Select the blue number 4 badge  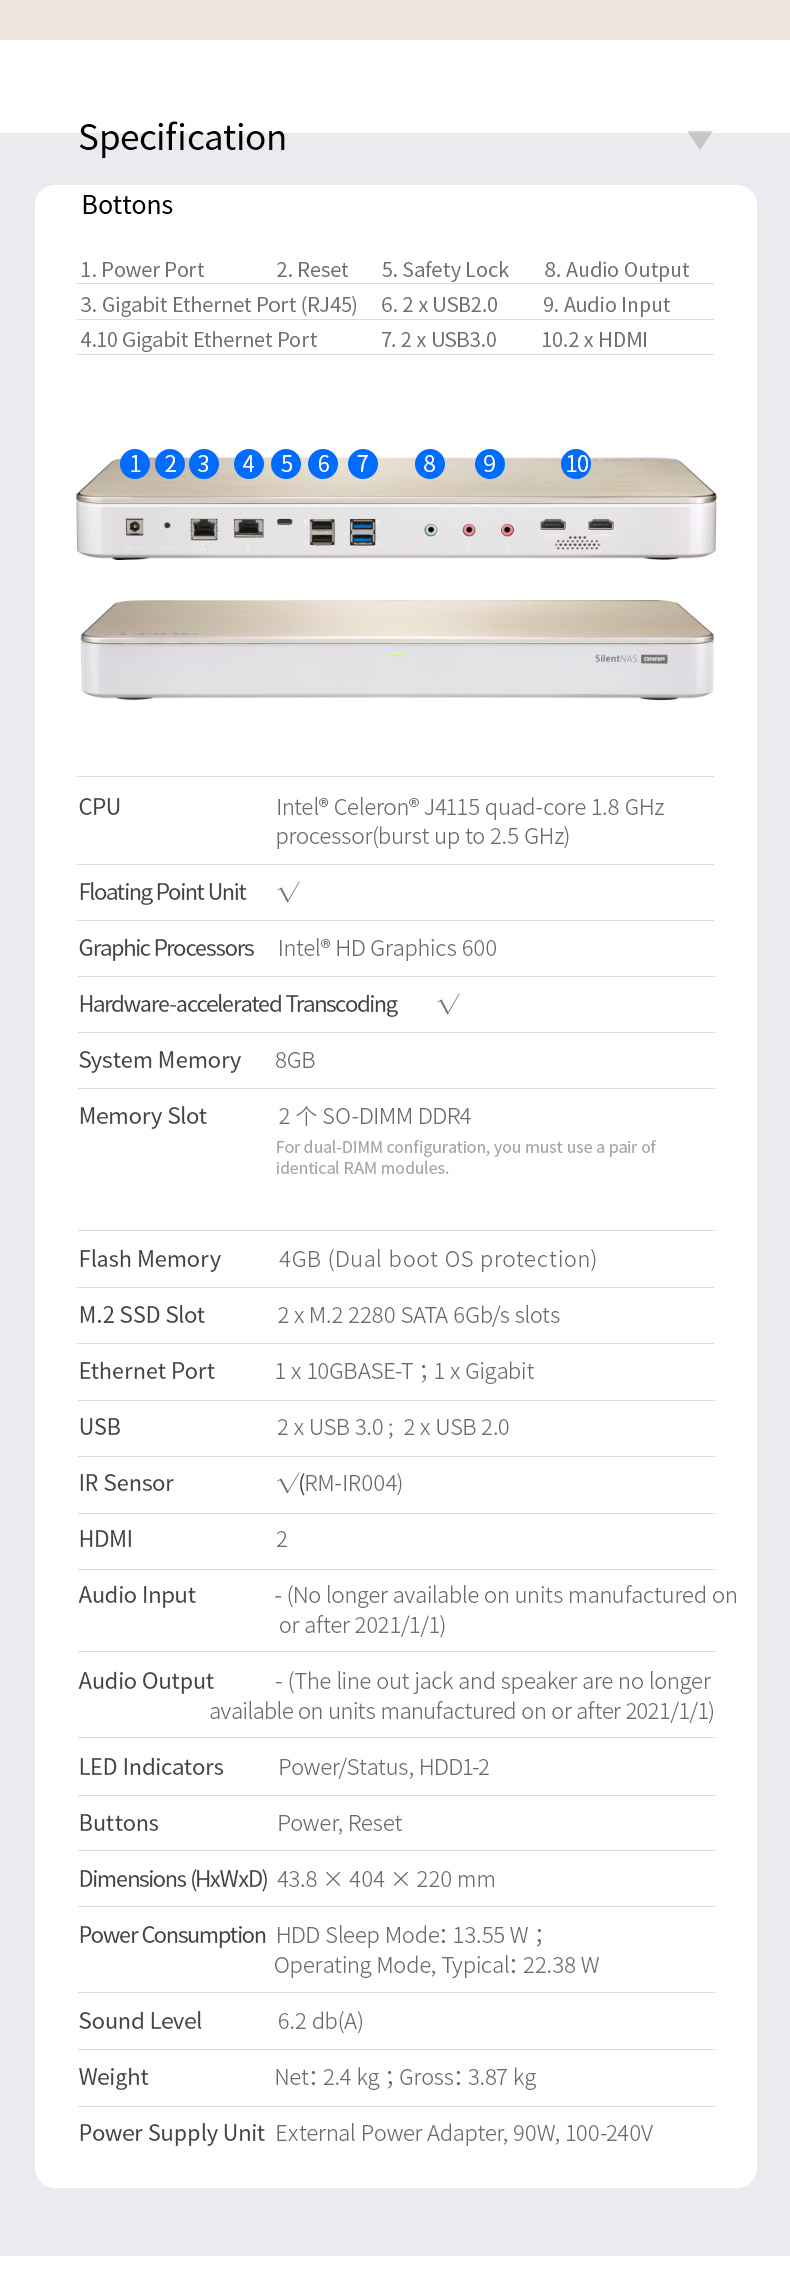coord(249,464)
